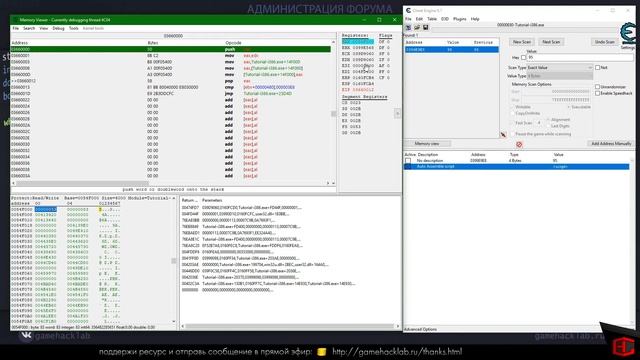Select the pop eax instruction row
Viewport: 640px width, 360px height.
click(171, 81)
